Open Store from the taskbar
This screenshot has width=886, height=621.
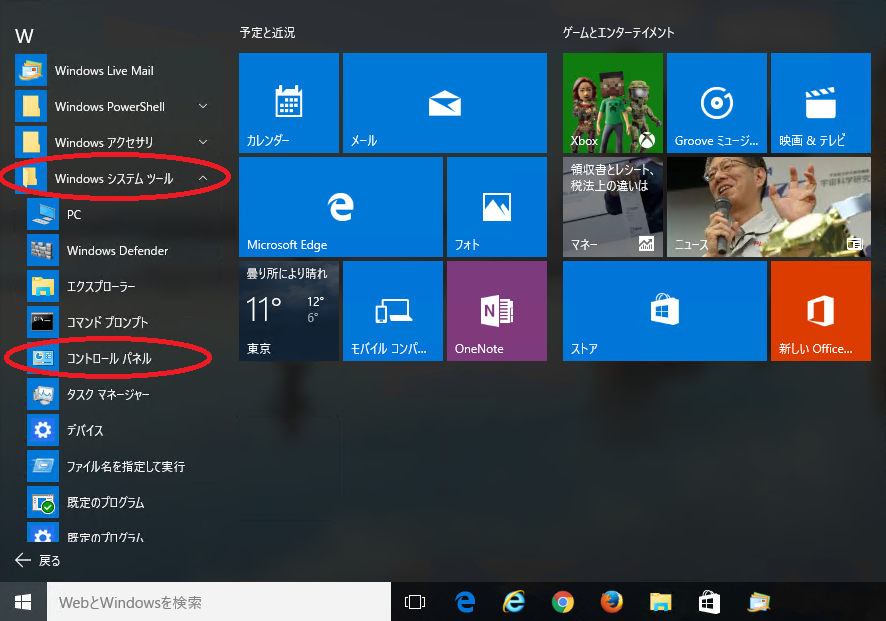coord(709,602)
